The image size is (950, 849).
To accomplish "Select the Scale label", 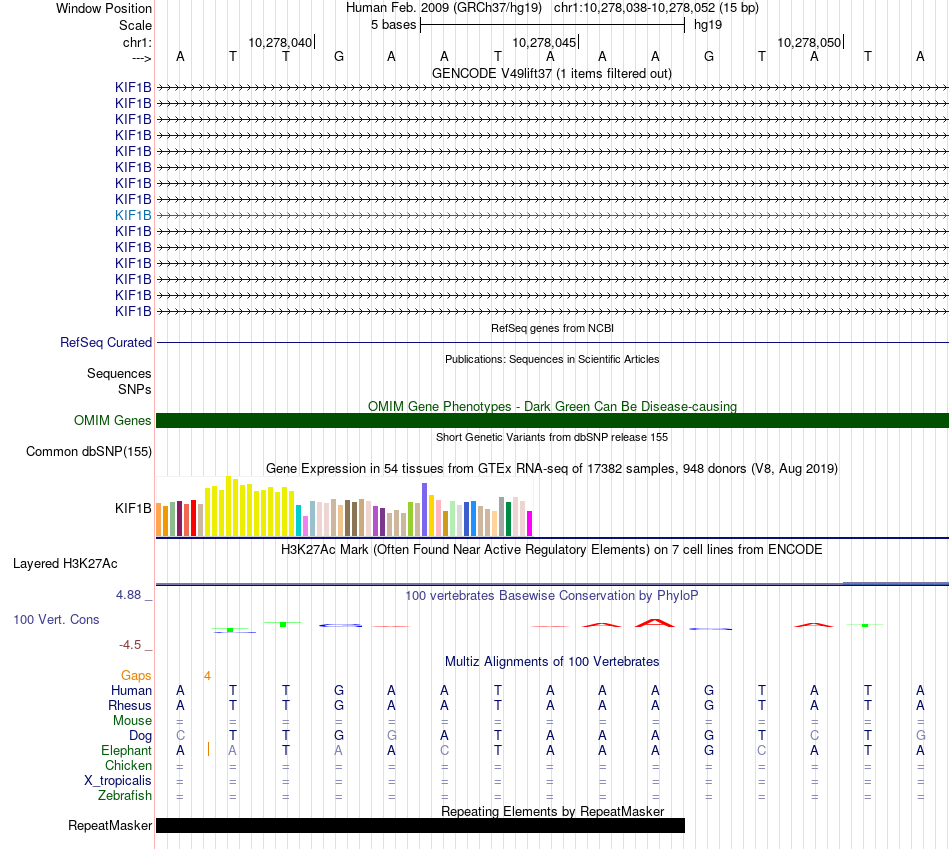I will pos(135,25).
